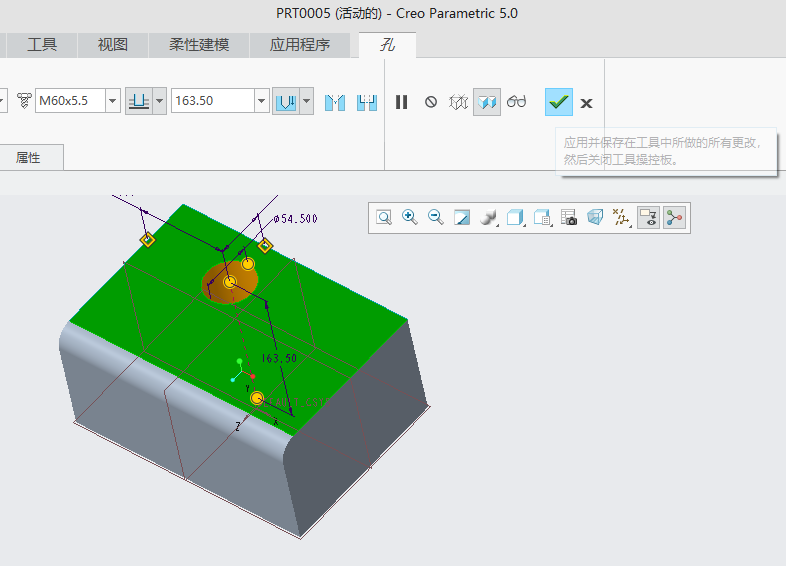Screen dimensions: 786x566
Task: Toggle unattached preview mode icon
Action: click(458, 102)
